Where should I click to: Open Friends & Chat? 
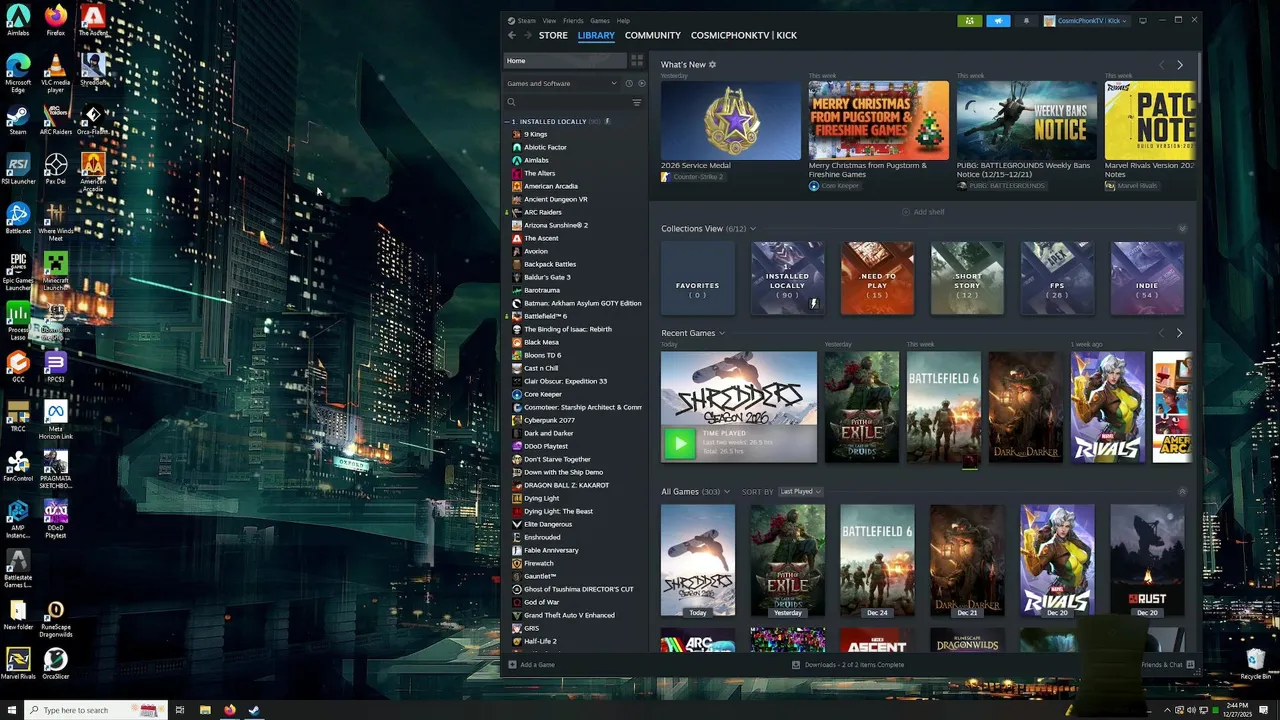[1168, 665]
